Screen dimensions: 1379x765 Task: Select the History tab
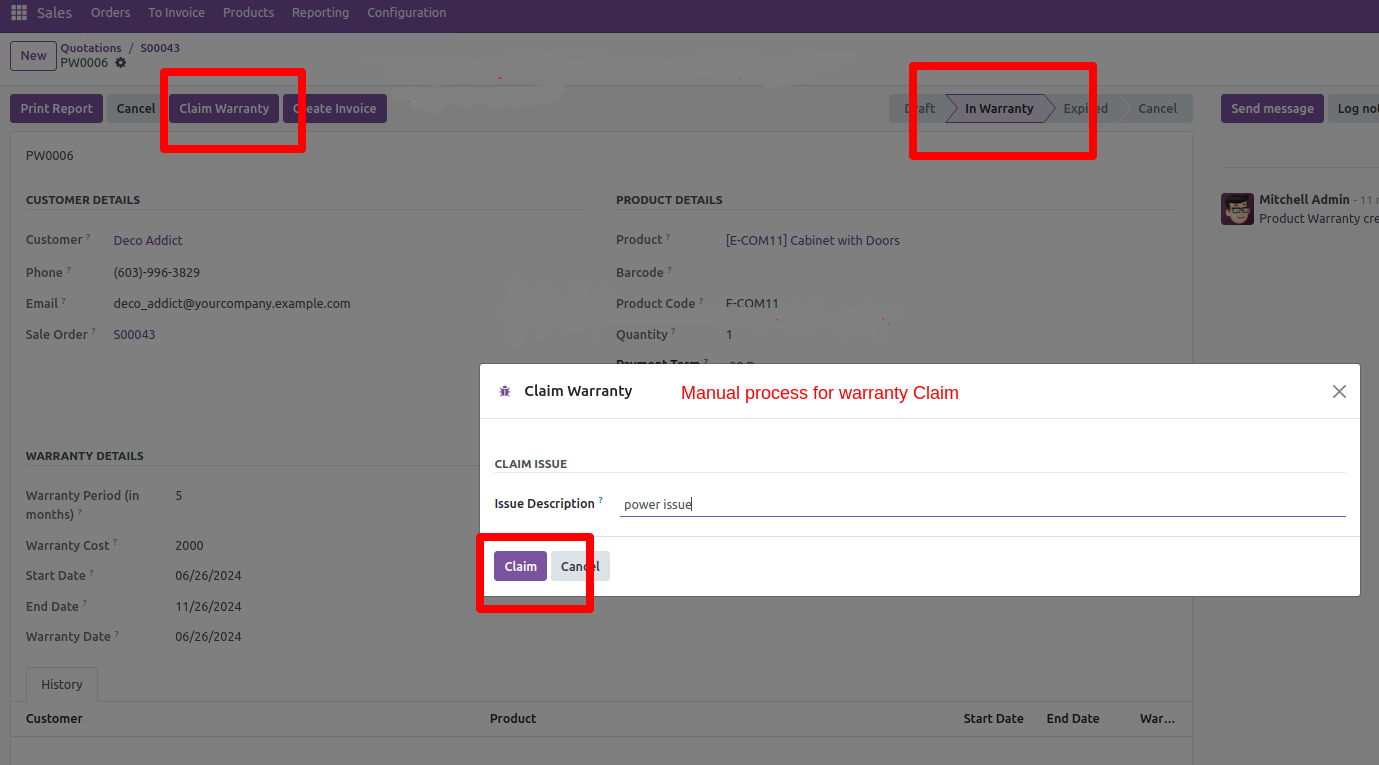pyautogui.click(x=62, y=685)
